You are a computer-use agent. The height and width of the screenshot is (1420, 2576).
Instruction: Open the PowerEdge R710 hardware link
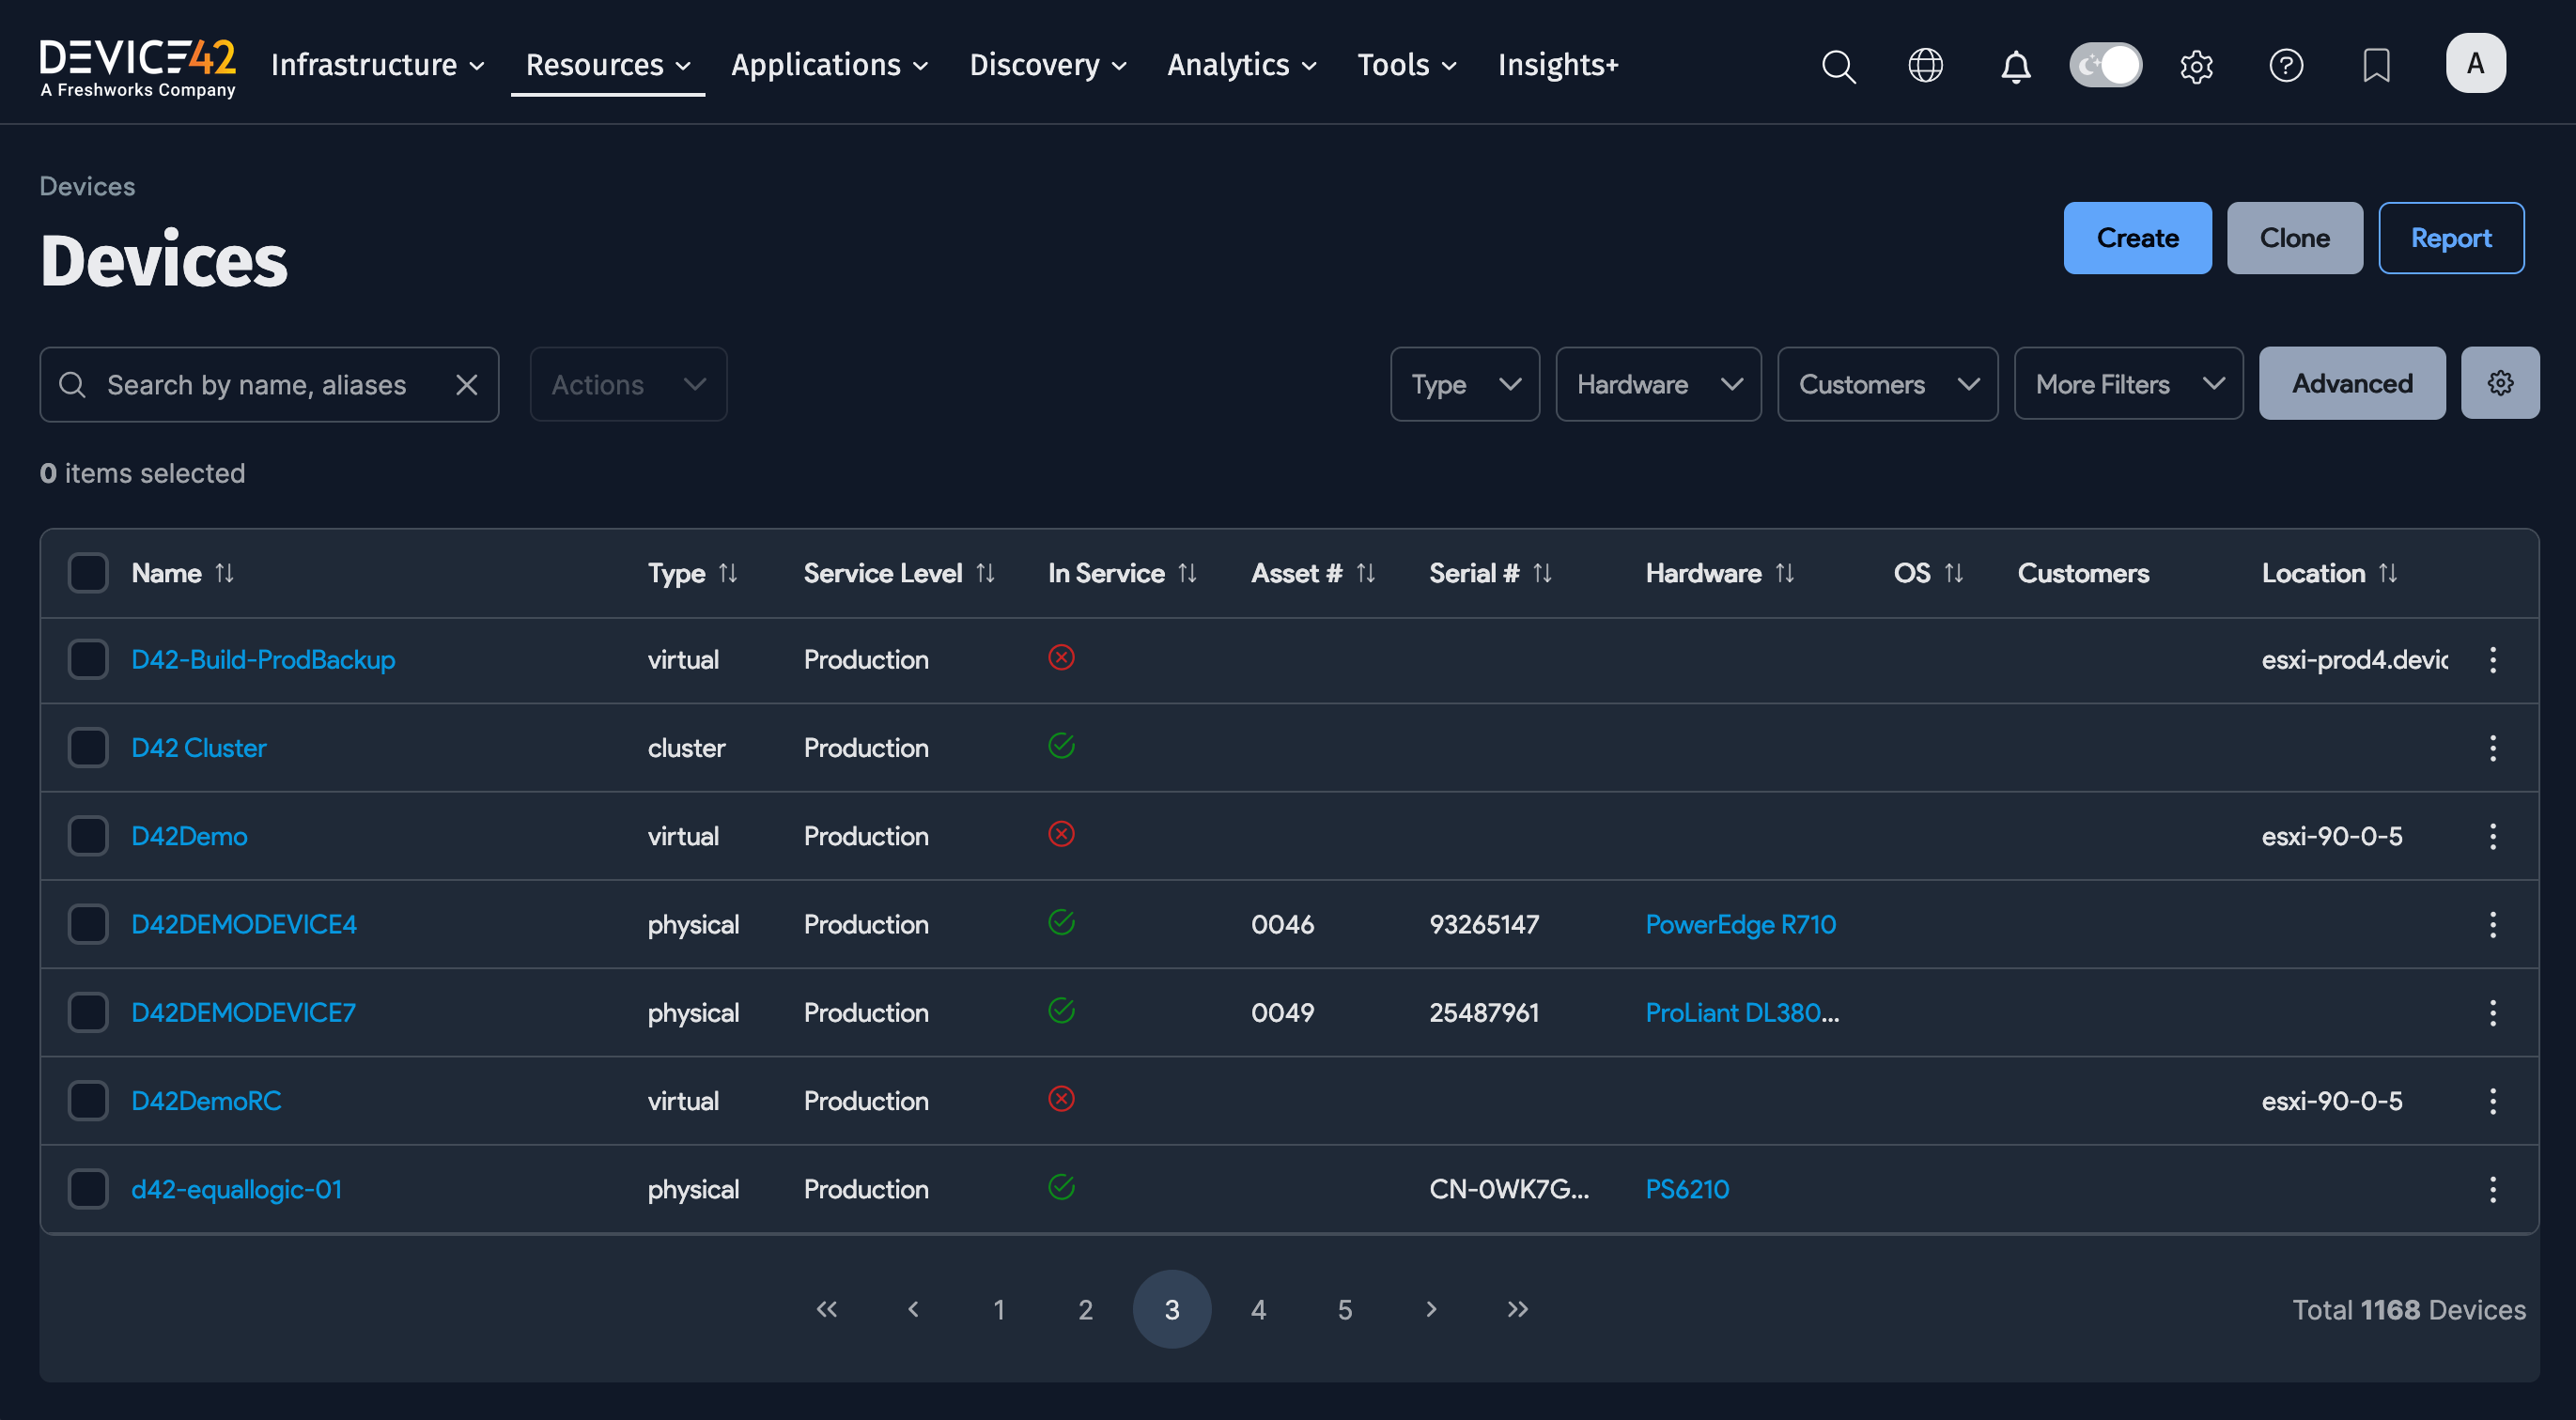click(1740, 924)
